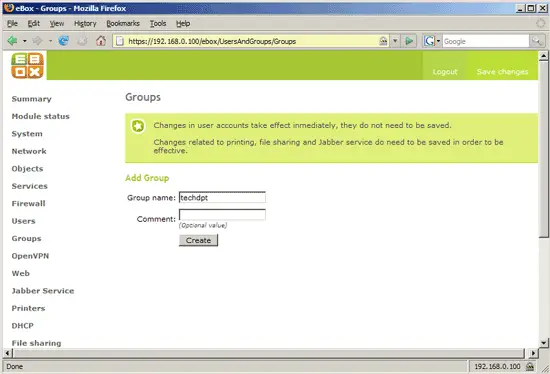
Task: Focus the Group name field
Action: 222,198
